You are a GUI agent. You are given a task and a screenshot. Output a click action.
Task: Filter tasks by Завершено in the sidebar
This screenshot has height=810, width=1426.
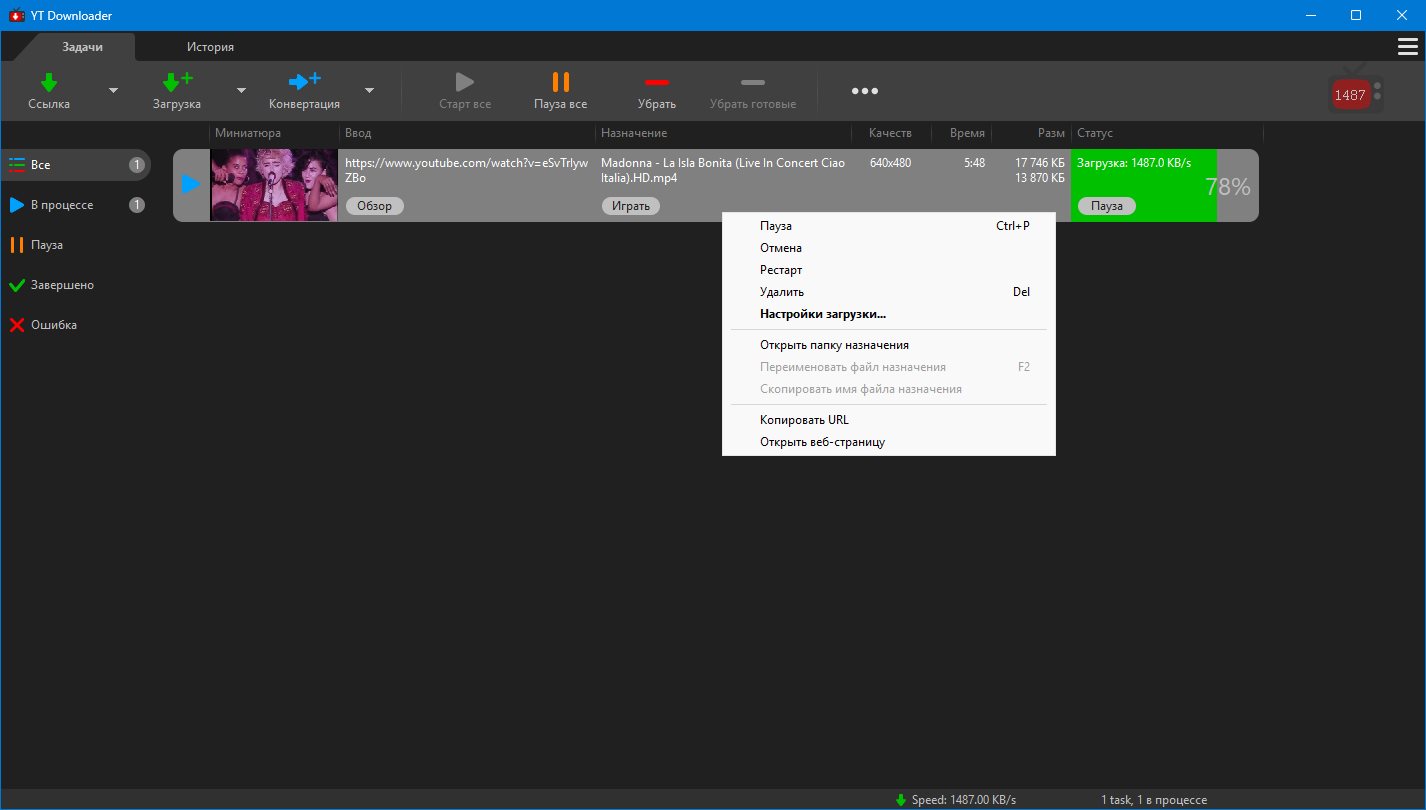pyautogui.click(x=62, y=285)
